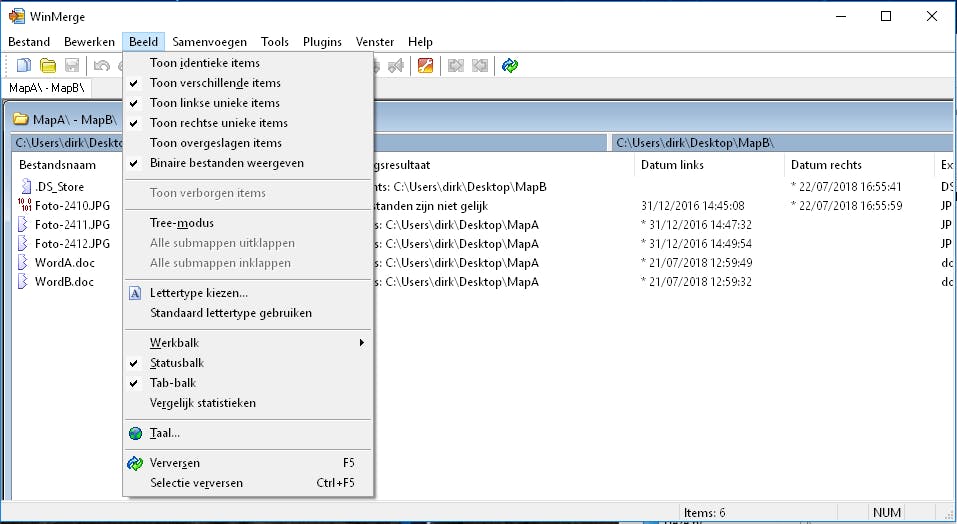Click the Open folder toolbar icon

(48, 65)
